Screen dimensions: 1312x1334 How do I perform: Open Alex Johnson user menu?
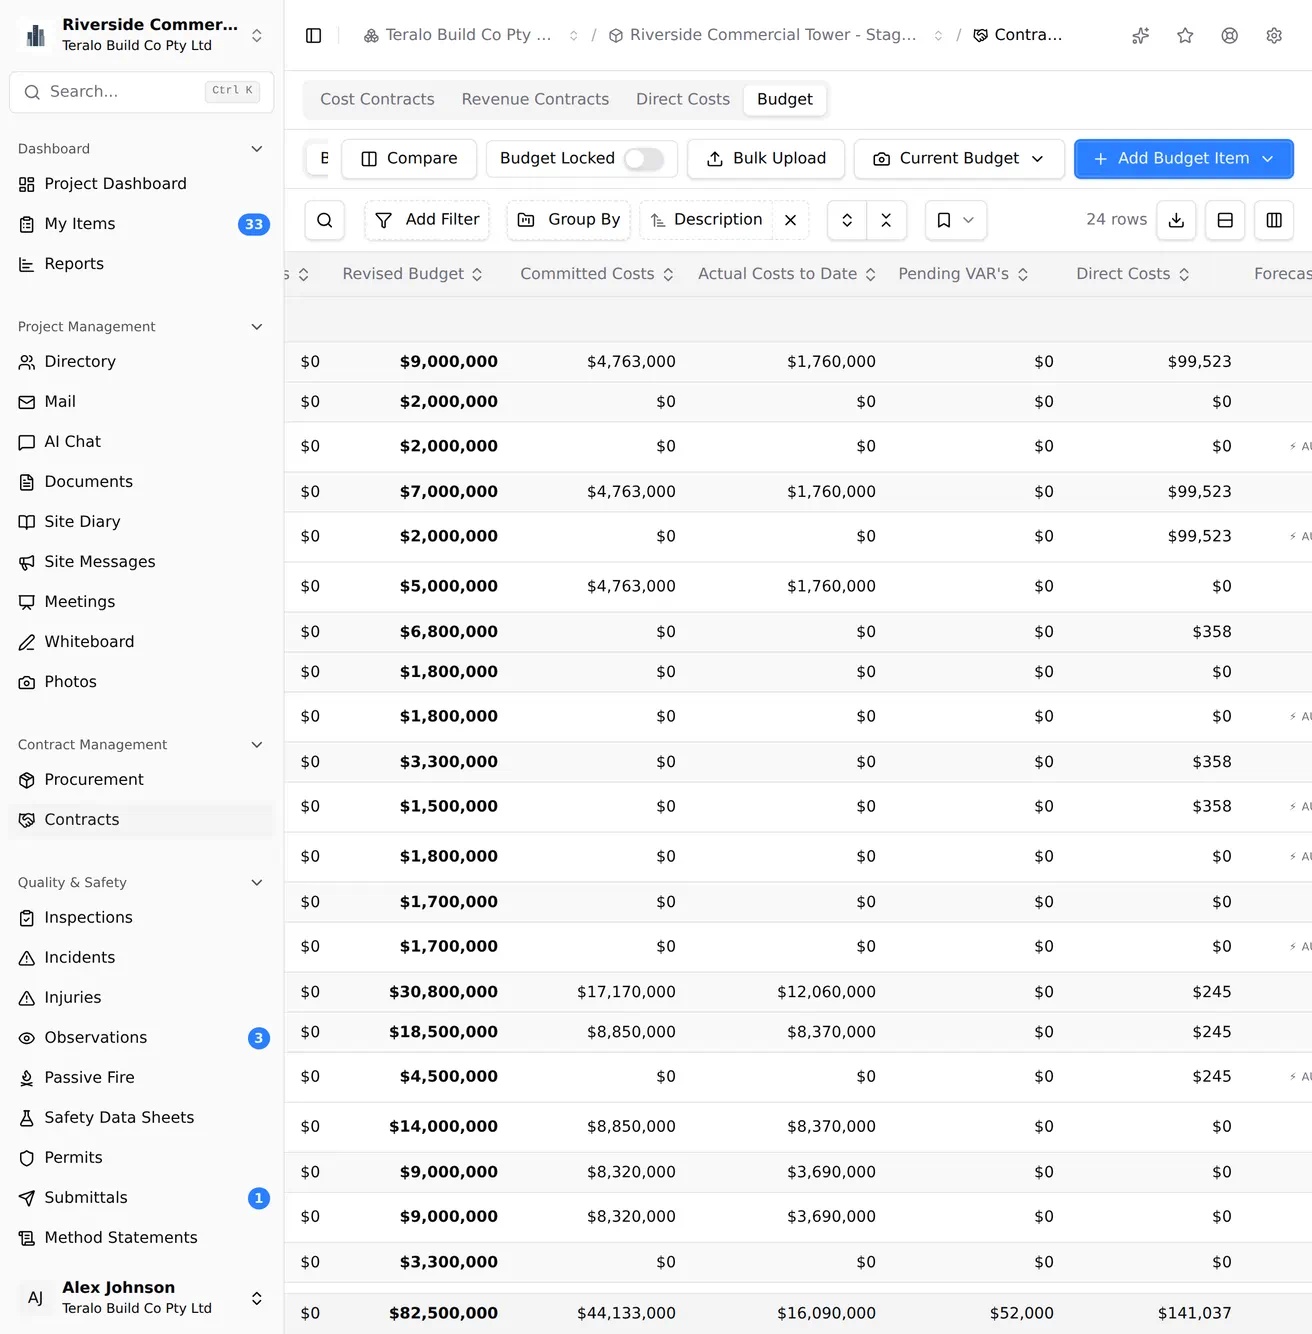click(141, 1298)
